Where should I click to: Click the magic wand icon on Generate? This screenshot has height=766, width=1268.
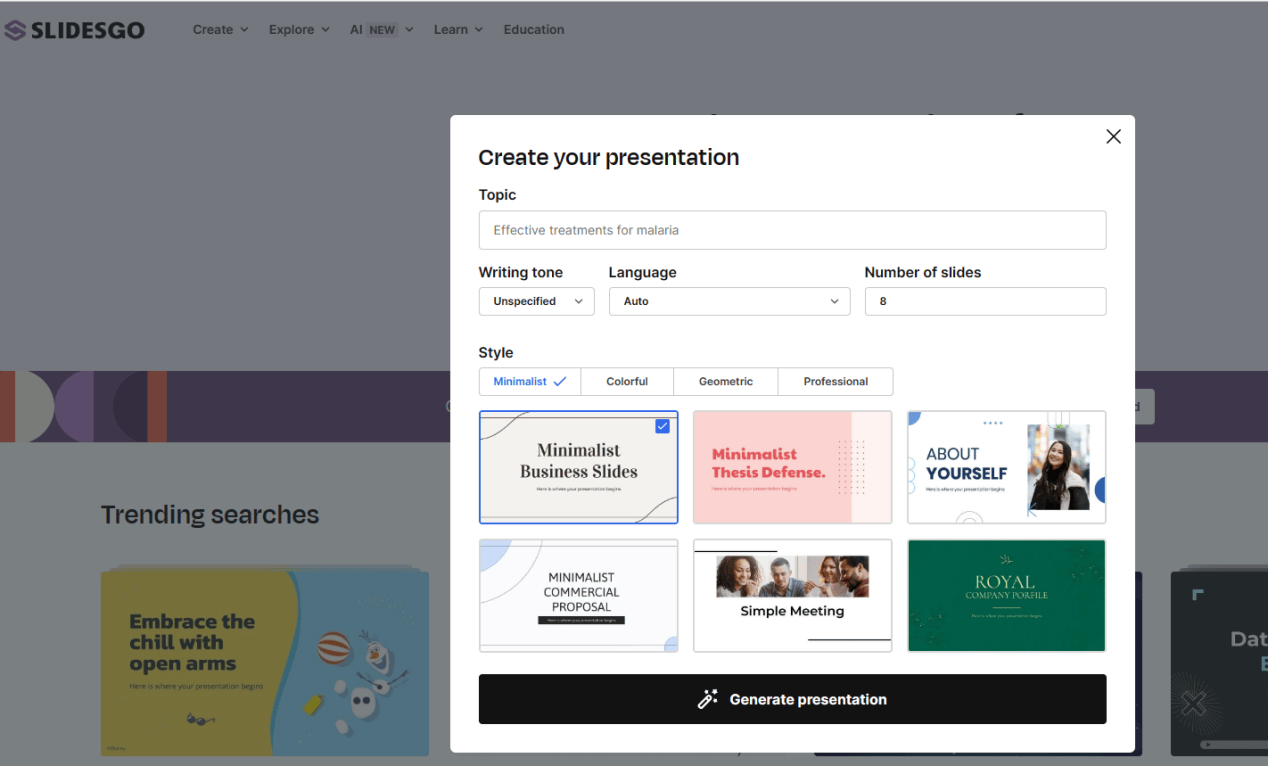[708, 699]
